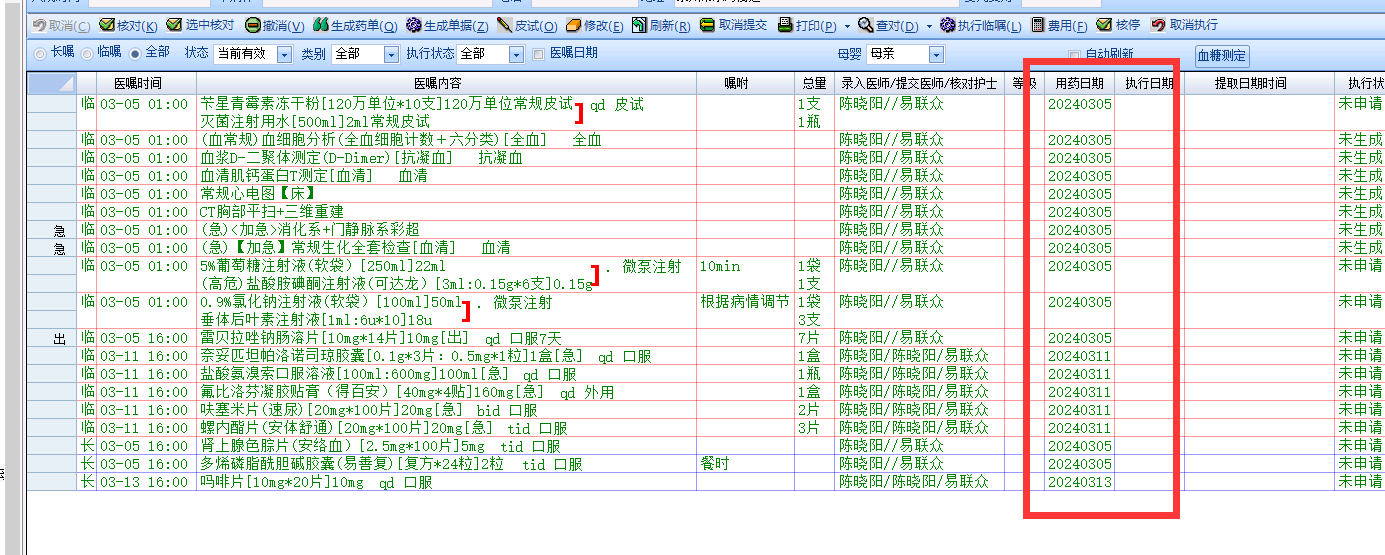This screenshot has width=1385, height=555.
Task: Select the 多烯磷脂酰胆碱胶囊 order row
Action: (x=705, y=464)
